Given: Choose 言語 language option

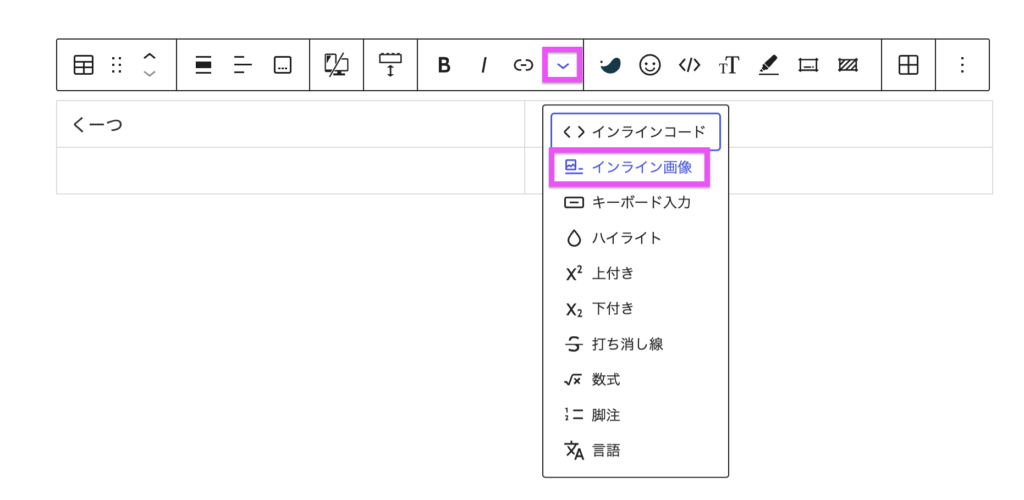Looking at the screenshot, I should point(635,450).
